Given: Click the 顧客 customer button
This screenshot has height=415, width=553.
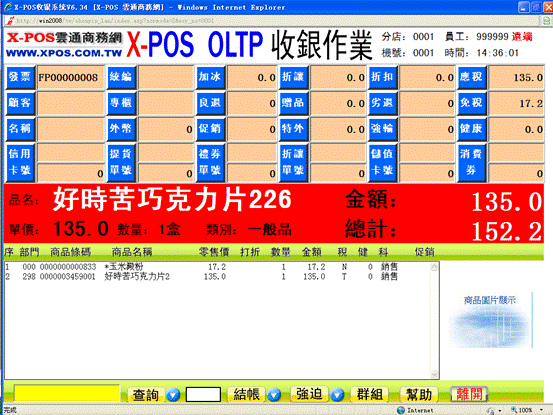Looking at the screenshot, I should [x=20, y=103].
